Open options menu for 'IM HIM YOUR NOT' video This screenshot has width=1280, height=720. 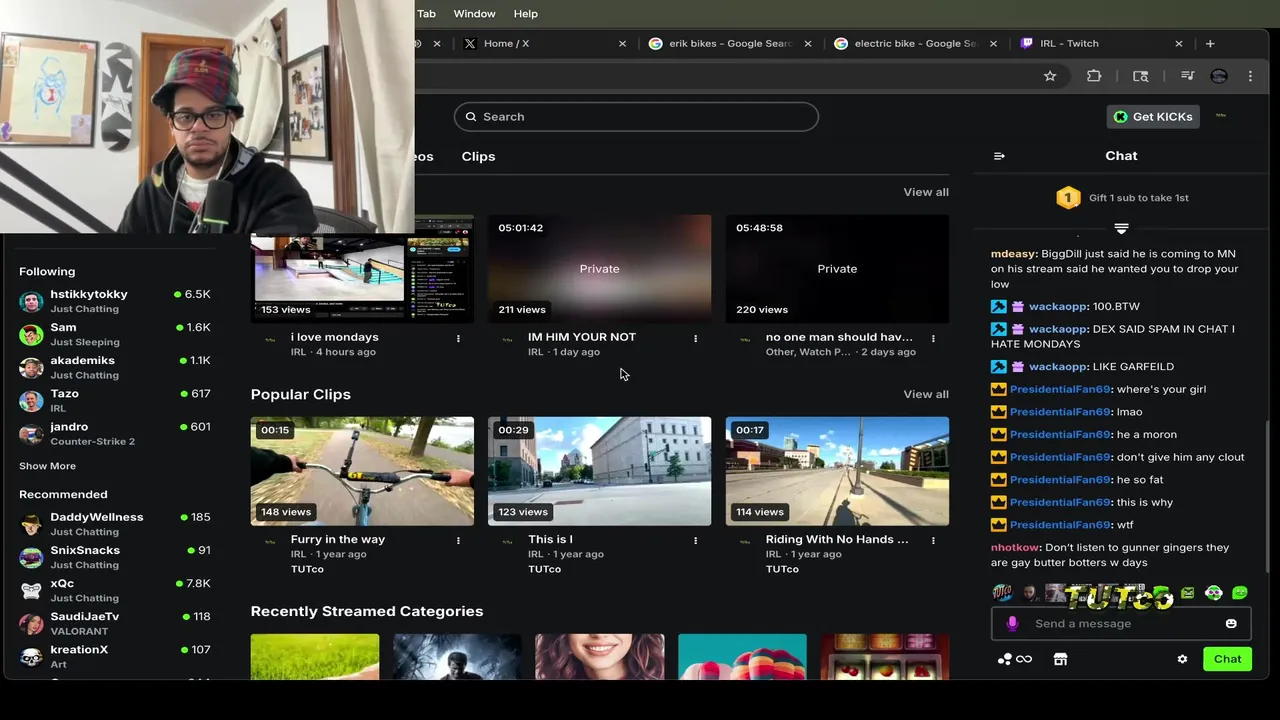tap(695, 338)
